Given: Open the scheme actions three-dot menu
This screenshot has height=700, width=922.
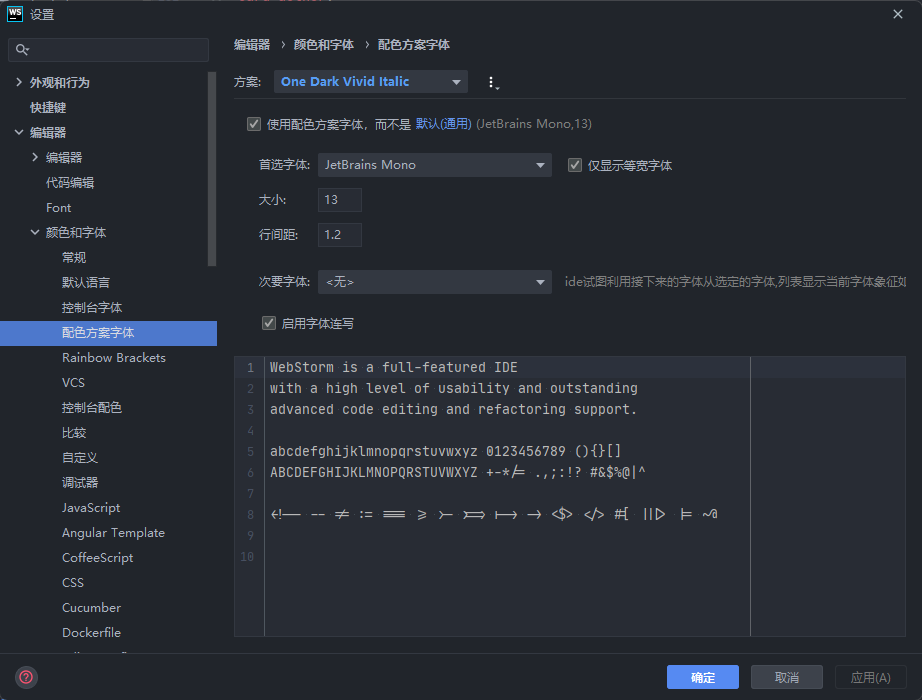Looking at the screenshot, I should [x=491, y=82].
